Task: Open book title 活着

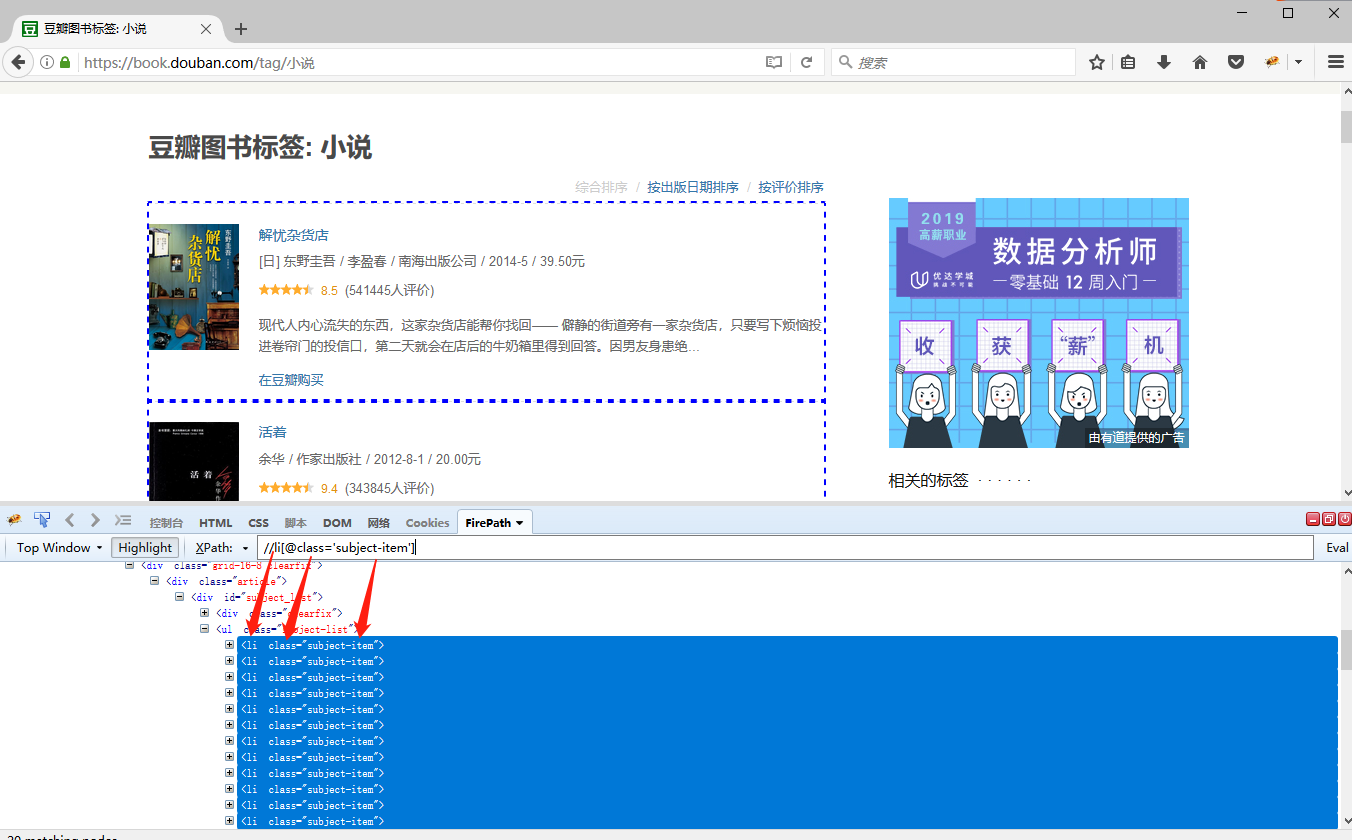Action: tap(272, 432)
